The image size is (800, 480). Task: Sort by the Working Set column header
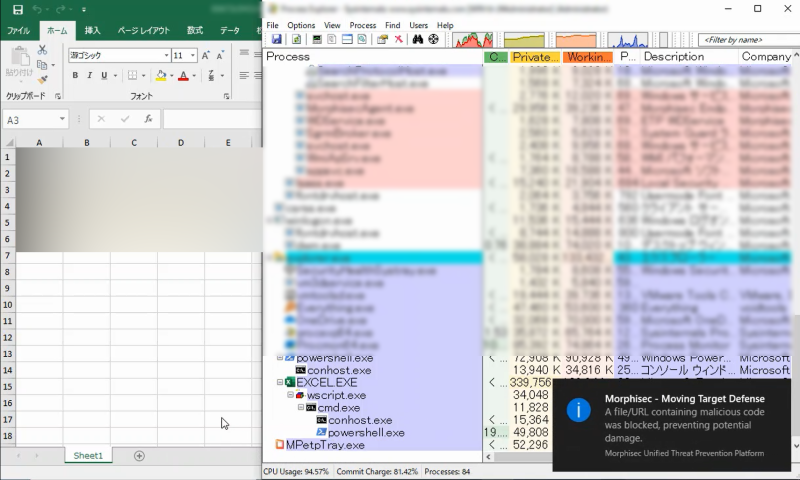pyautogui.click(x=588, y=57)
